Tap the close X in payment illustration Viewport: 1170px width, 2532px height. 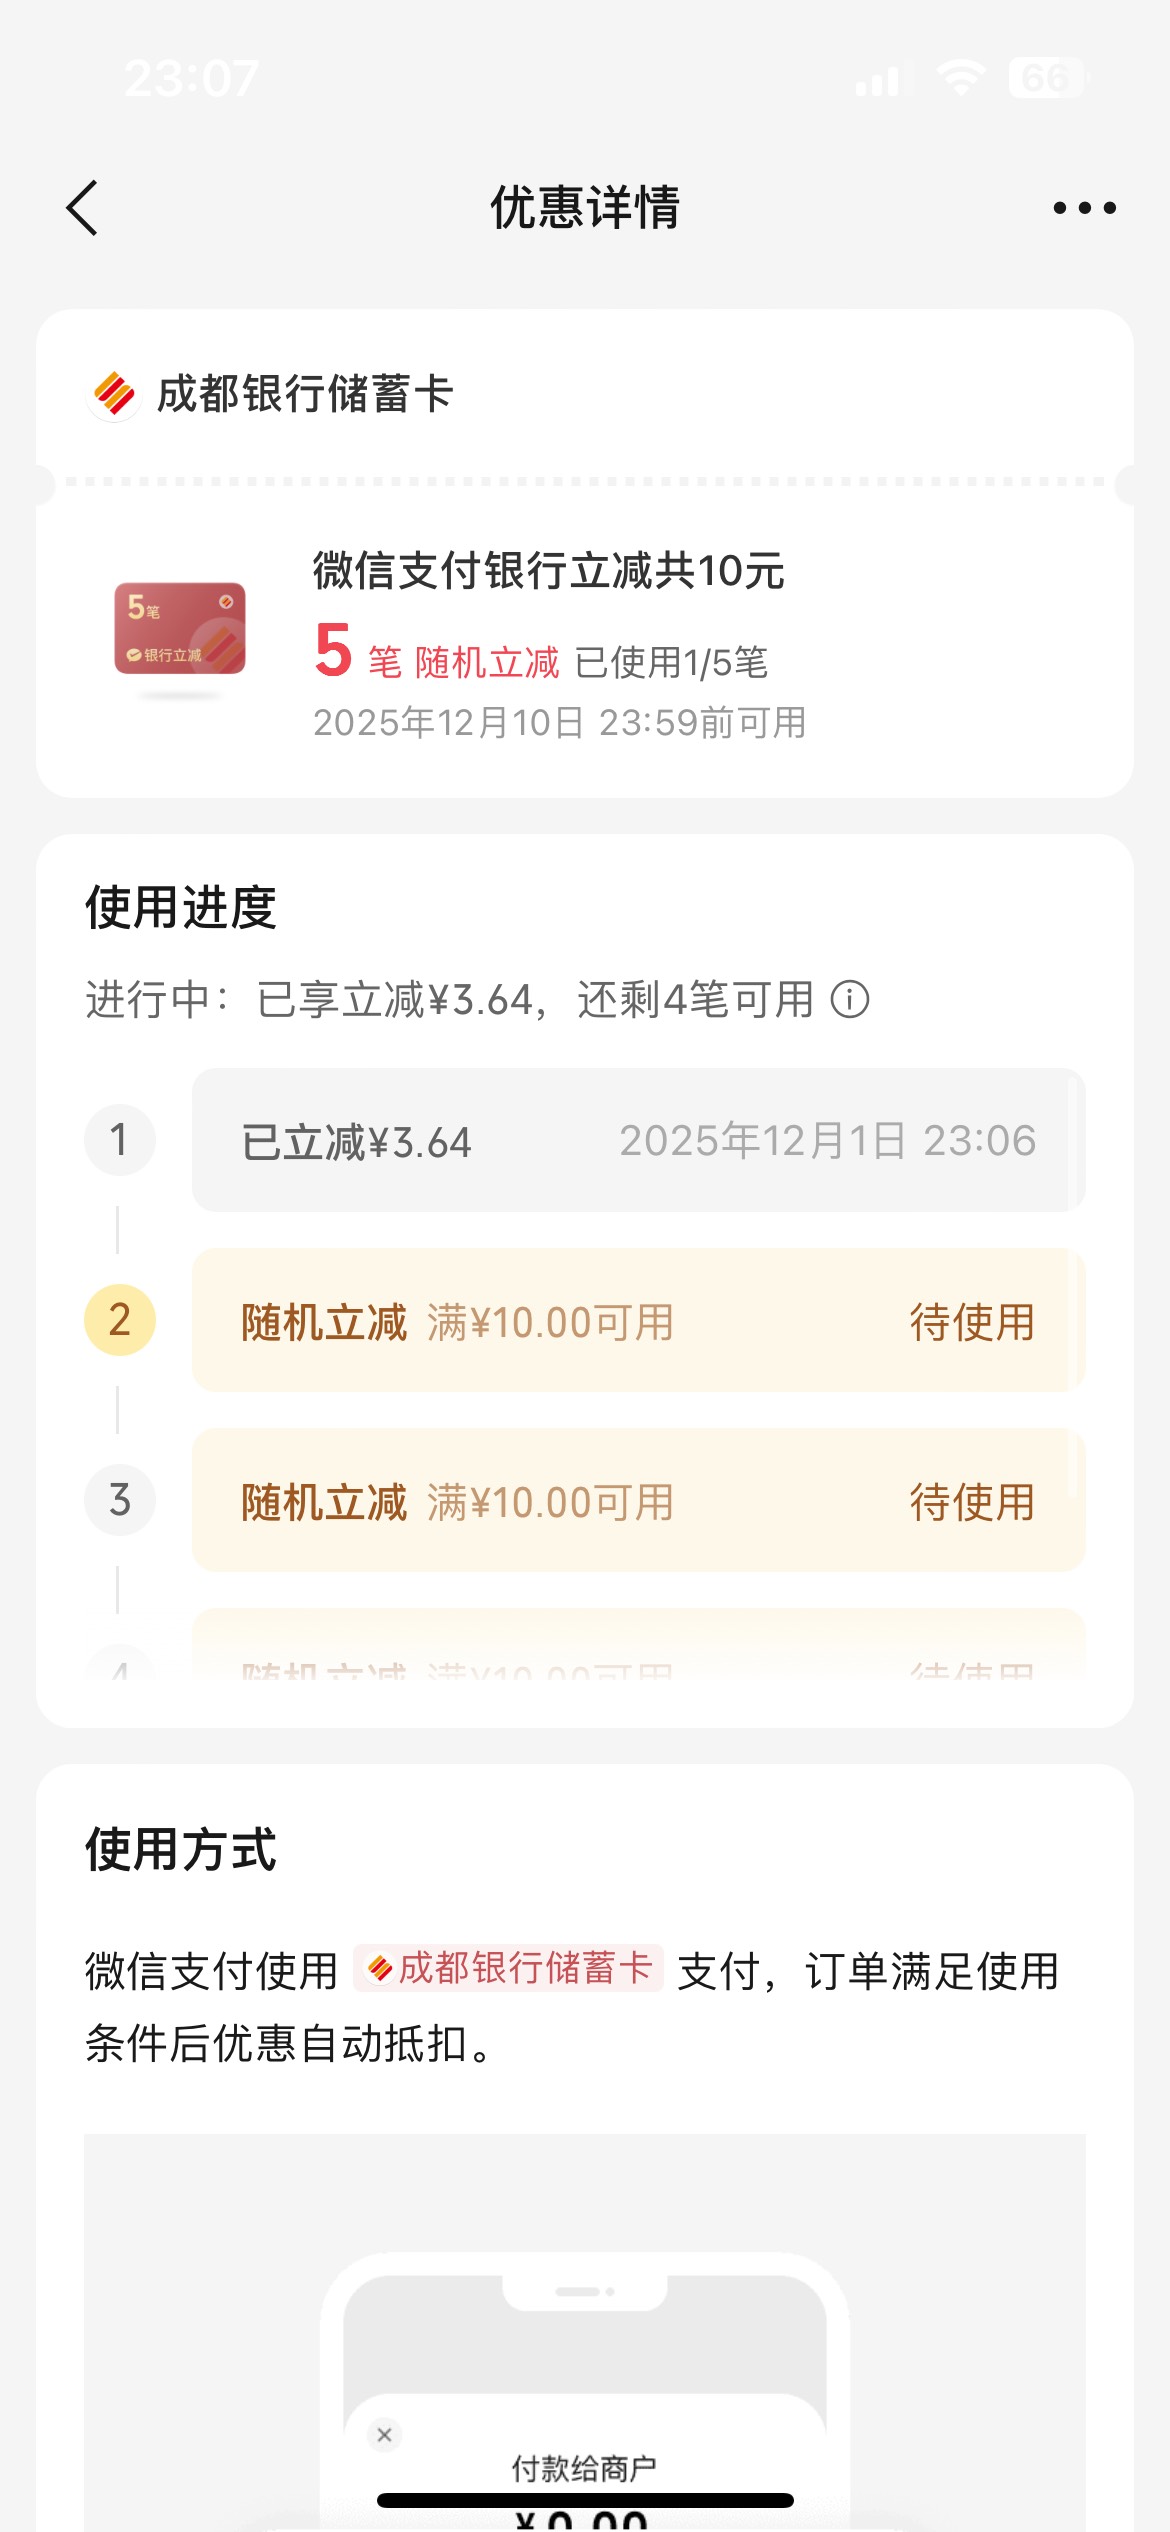click(x=384, y=2434)
